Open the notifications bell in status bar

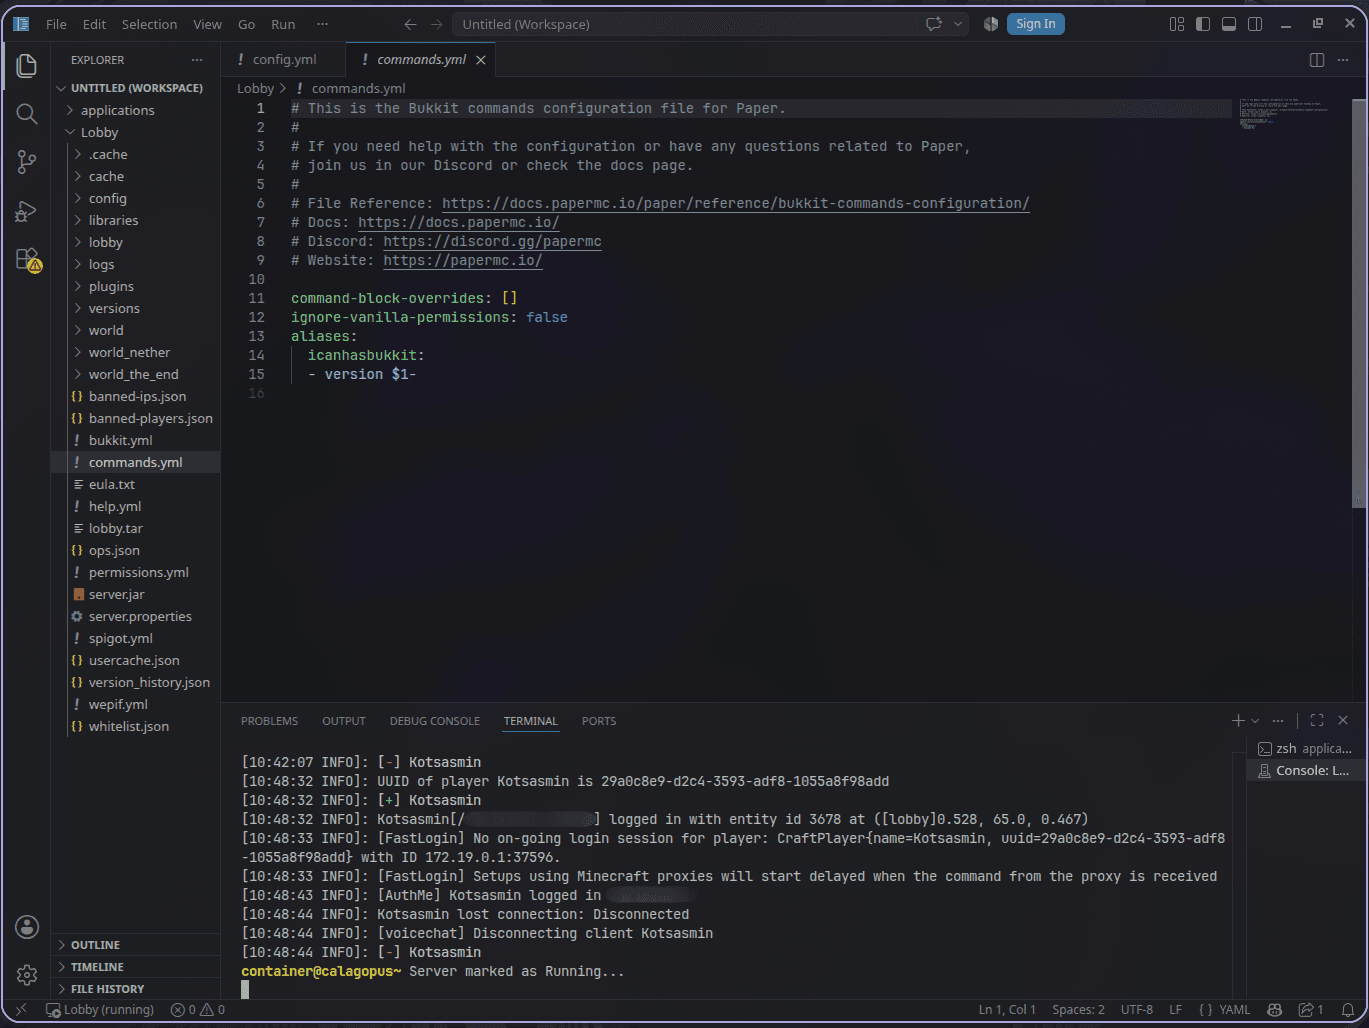coord(1348,1010)
